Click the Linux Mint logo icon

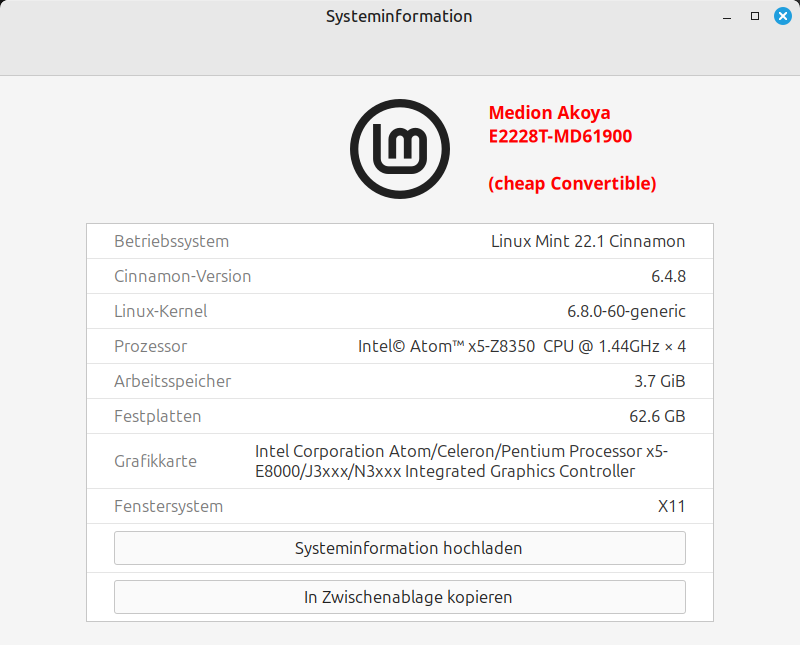pyautogui.click(x=399, y=149)
